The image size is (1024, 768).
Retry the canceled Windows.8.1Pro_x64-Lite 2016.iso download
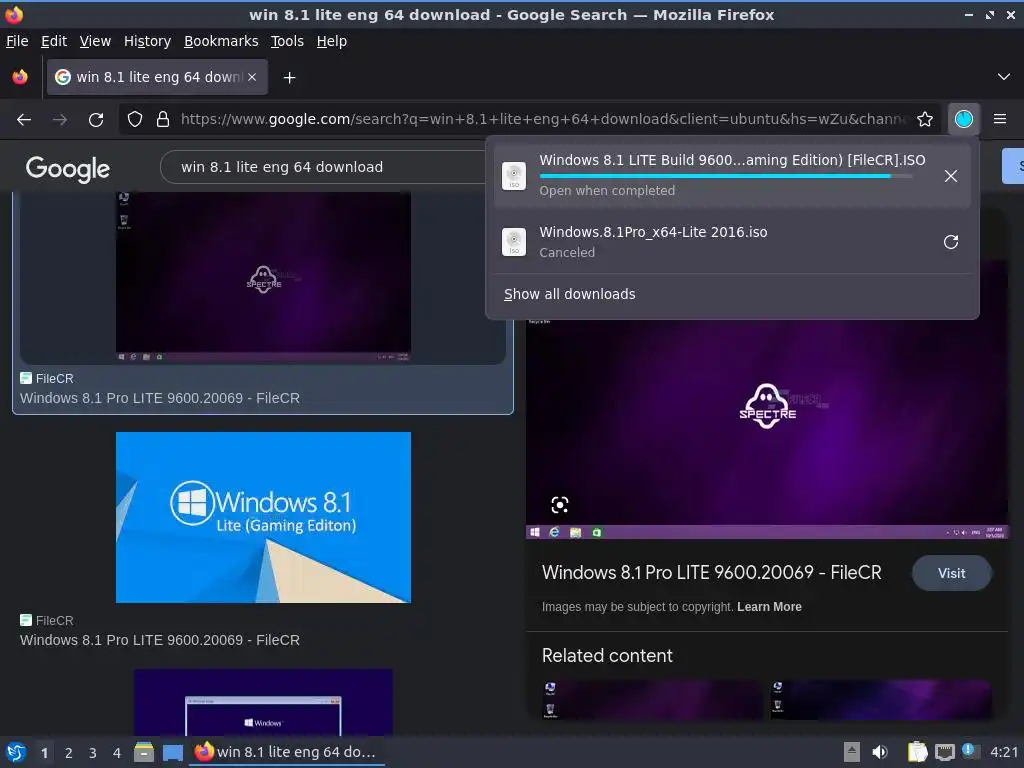[x=951, y=242]
